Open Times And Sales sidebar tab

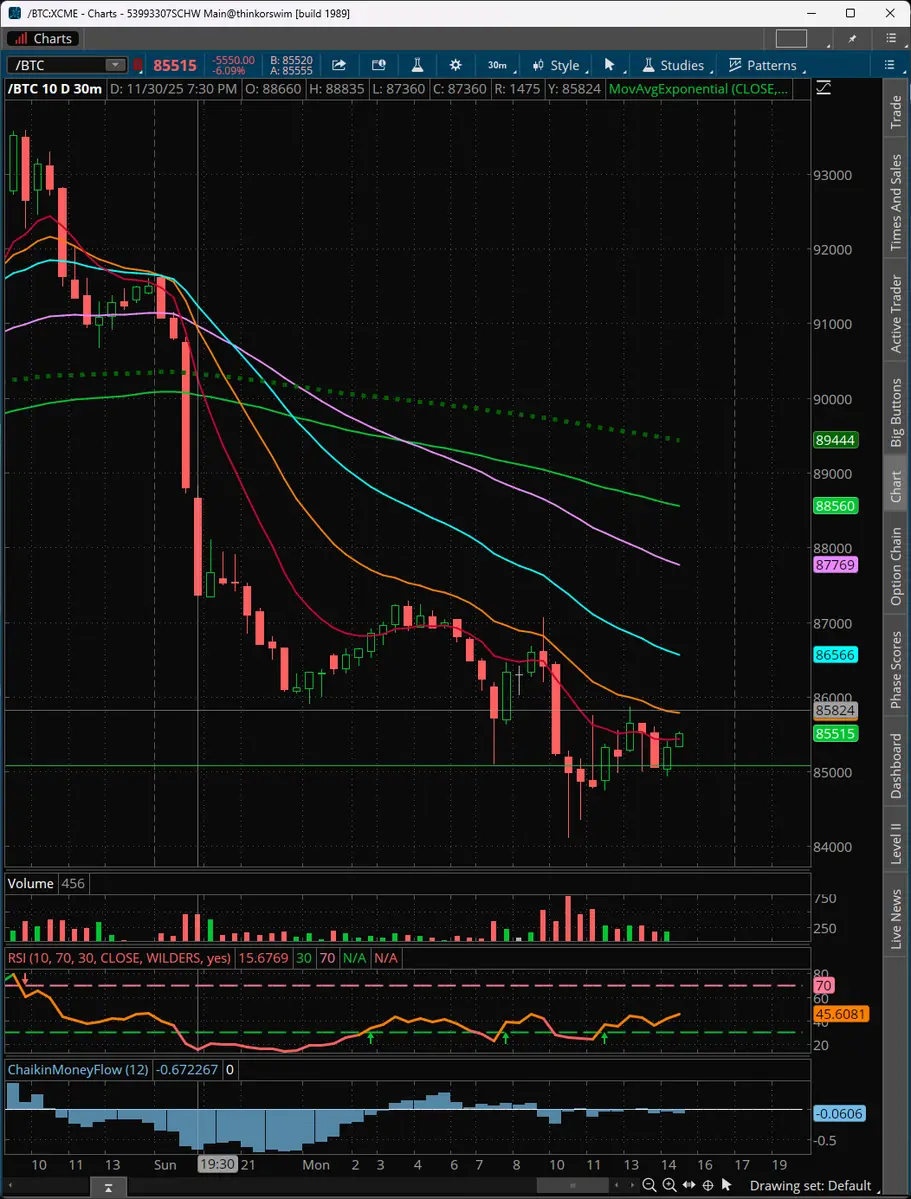(896, 203)
